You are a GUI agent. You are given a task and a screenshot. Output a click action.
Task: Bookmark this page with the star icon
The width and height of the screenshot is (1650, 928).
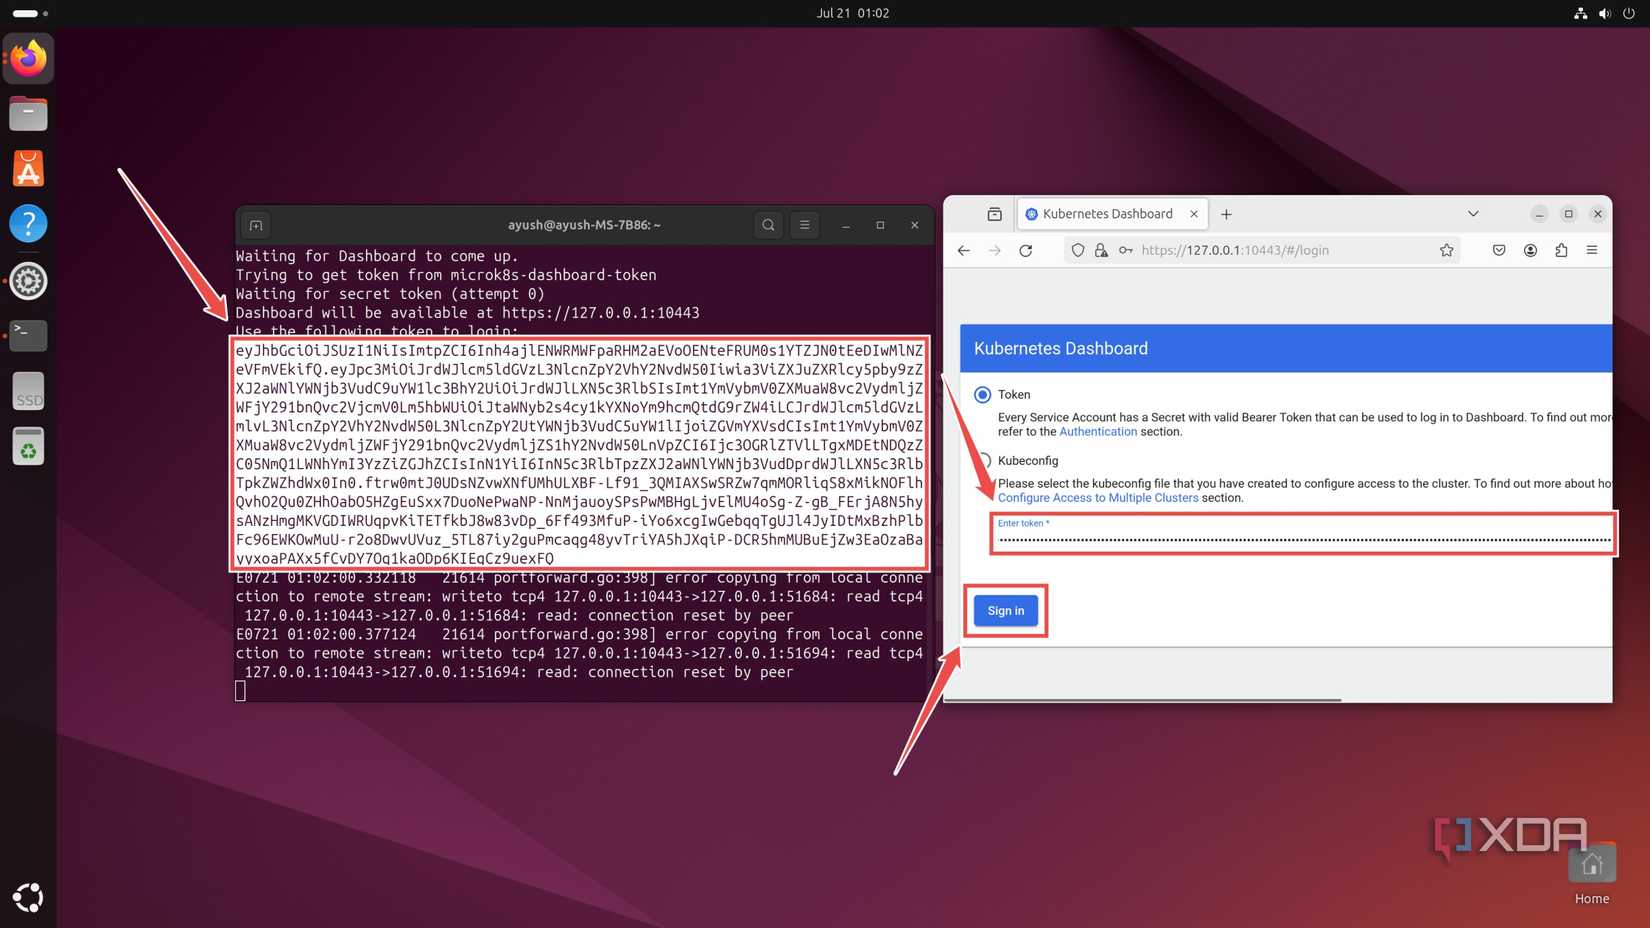(1446, 251)
